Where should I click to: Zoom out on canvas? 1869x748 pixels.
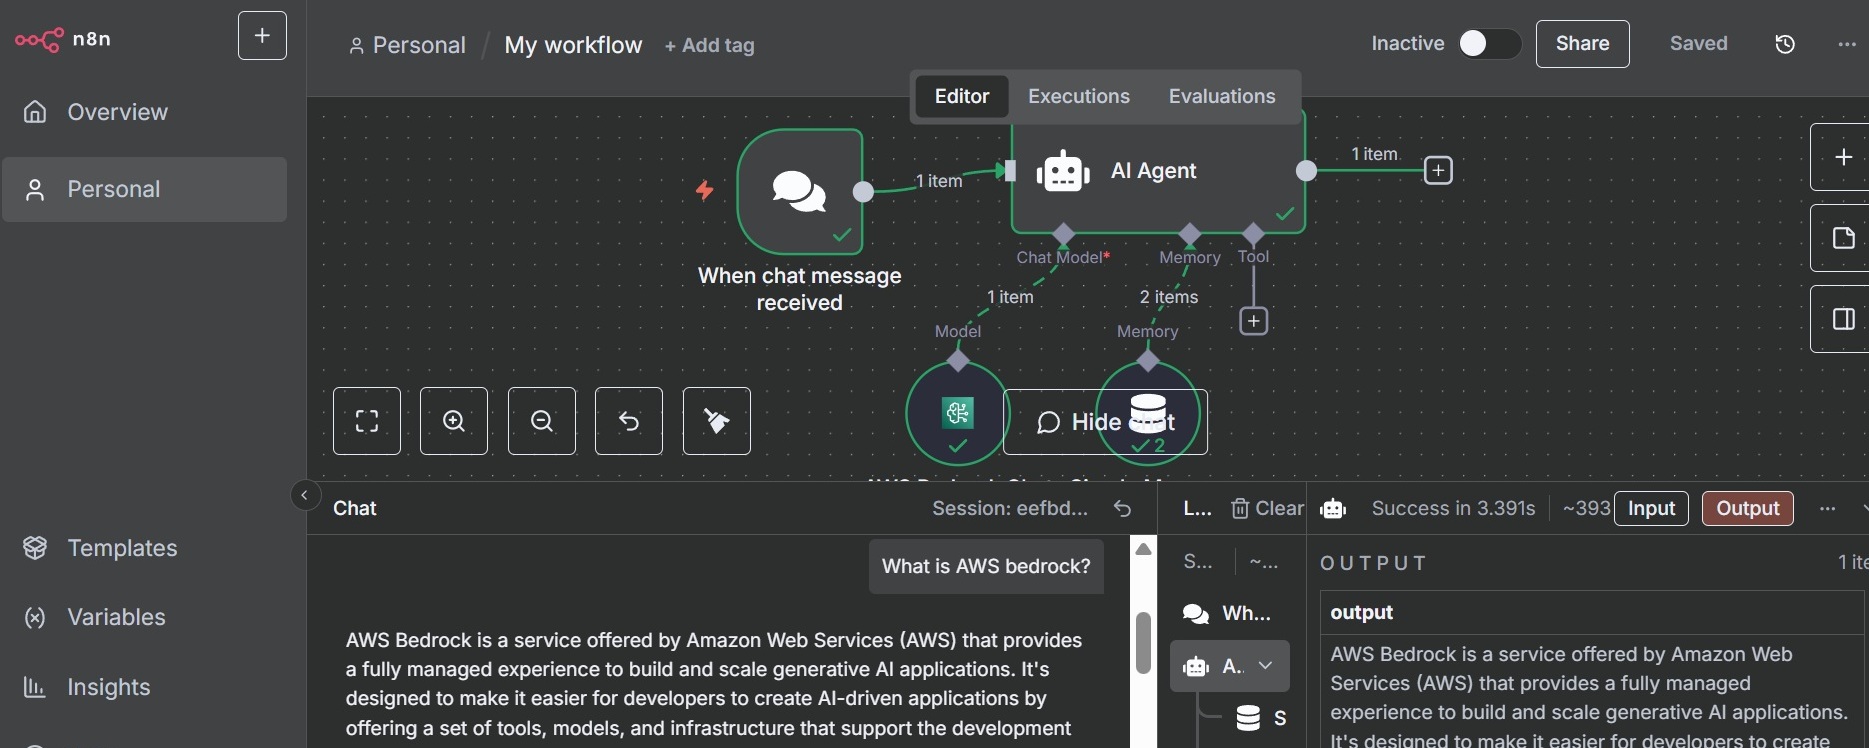pos(542,421)
